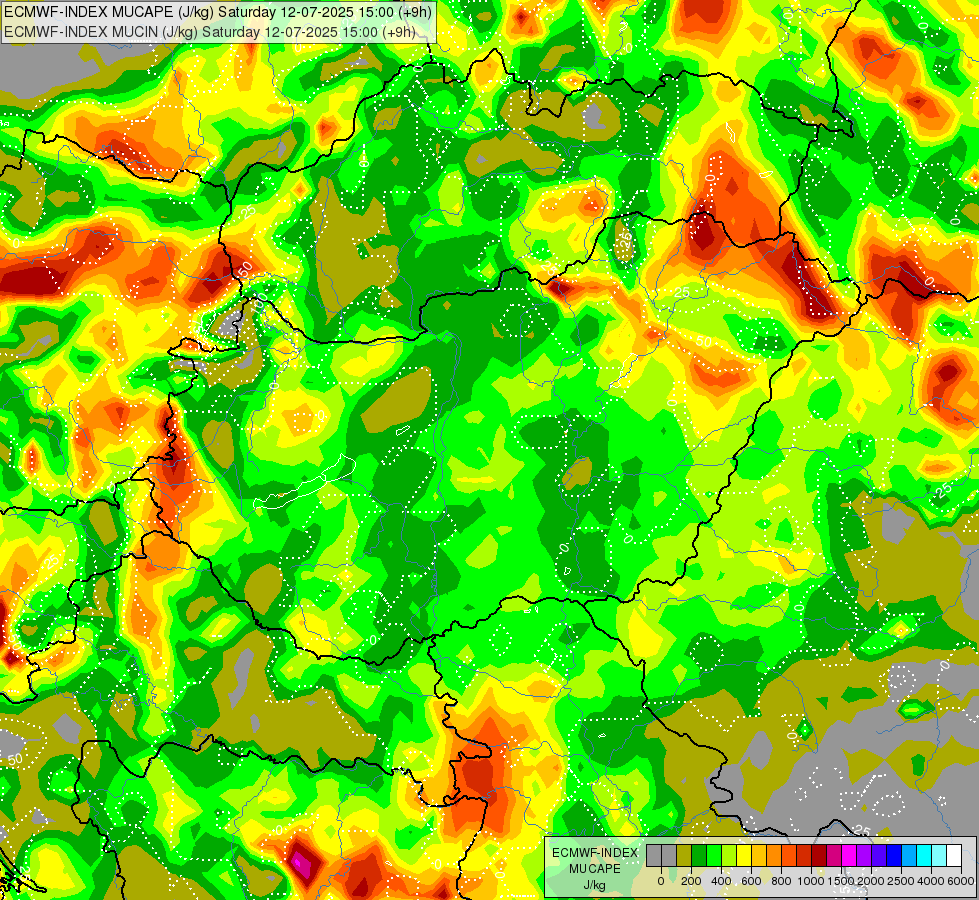Click the legend value 600
The height and width of the screenshot is (900, 979).
coord(751,881)
